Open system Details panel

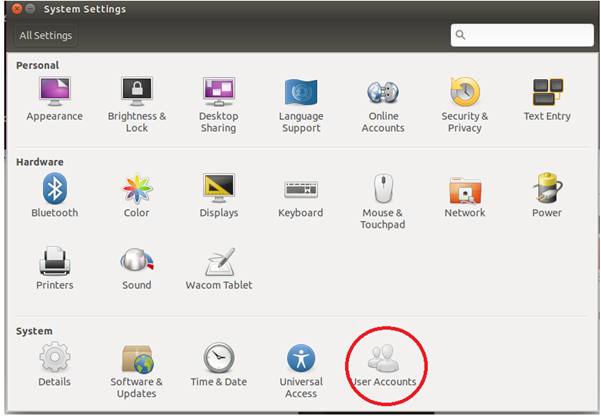point(54,364)
